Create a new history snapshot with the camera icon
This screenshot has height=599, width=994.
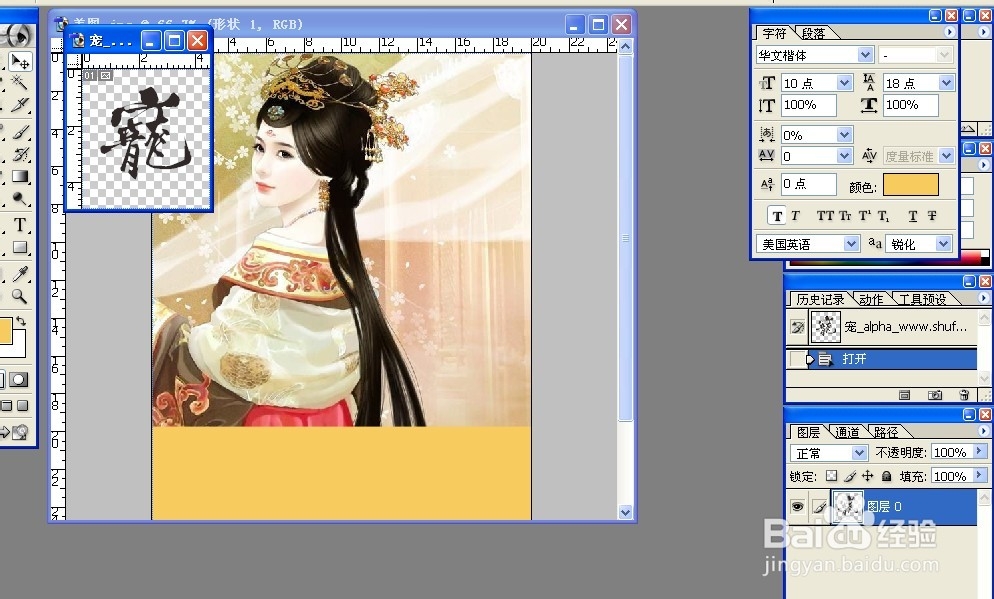click(934, 395)
